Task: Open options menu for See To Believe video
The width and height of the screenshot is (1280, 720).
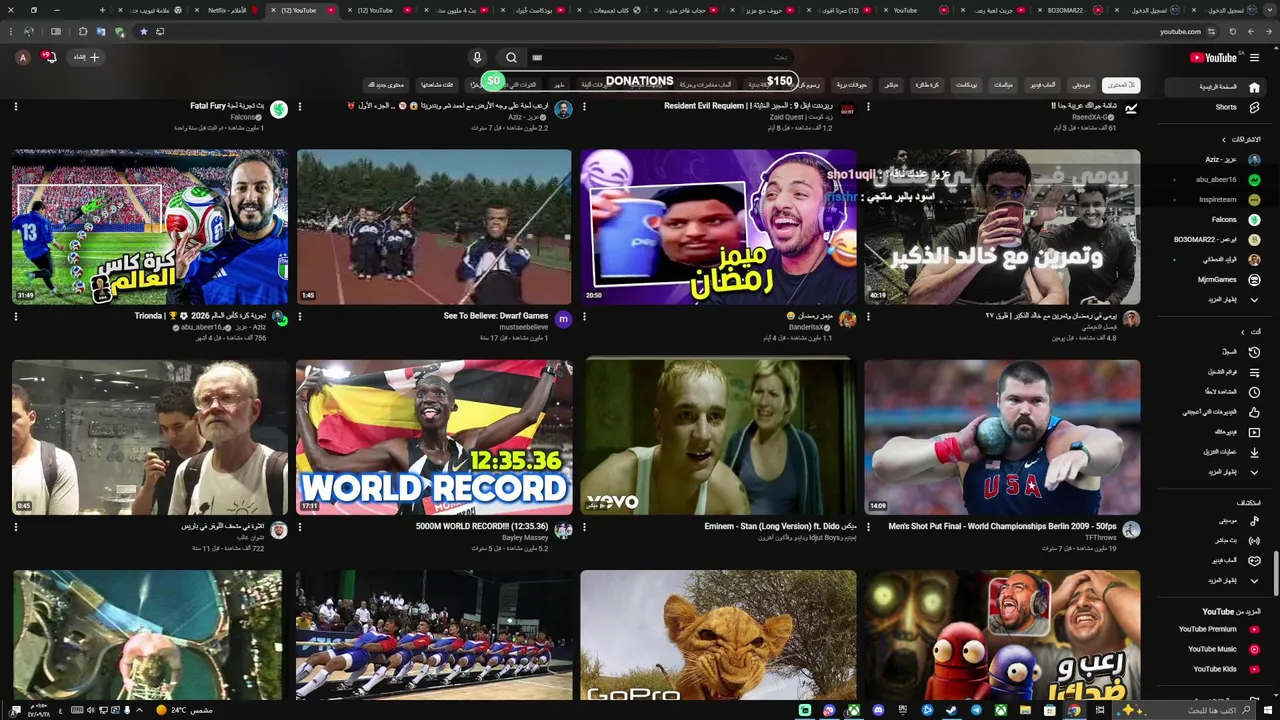Action: pos(300,316)
